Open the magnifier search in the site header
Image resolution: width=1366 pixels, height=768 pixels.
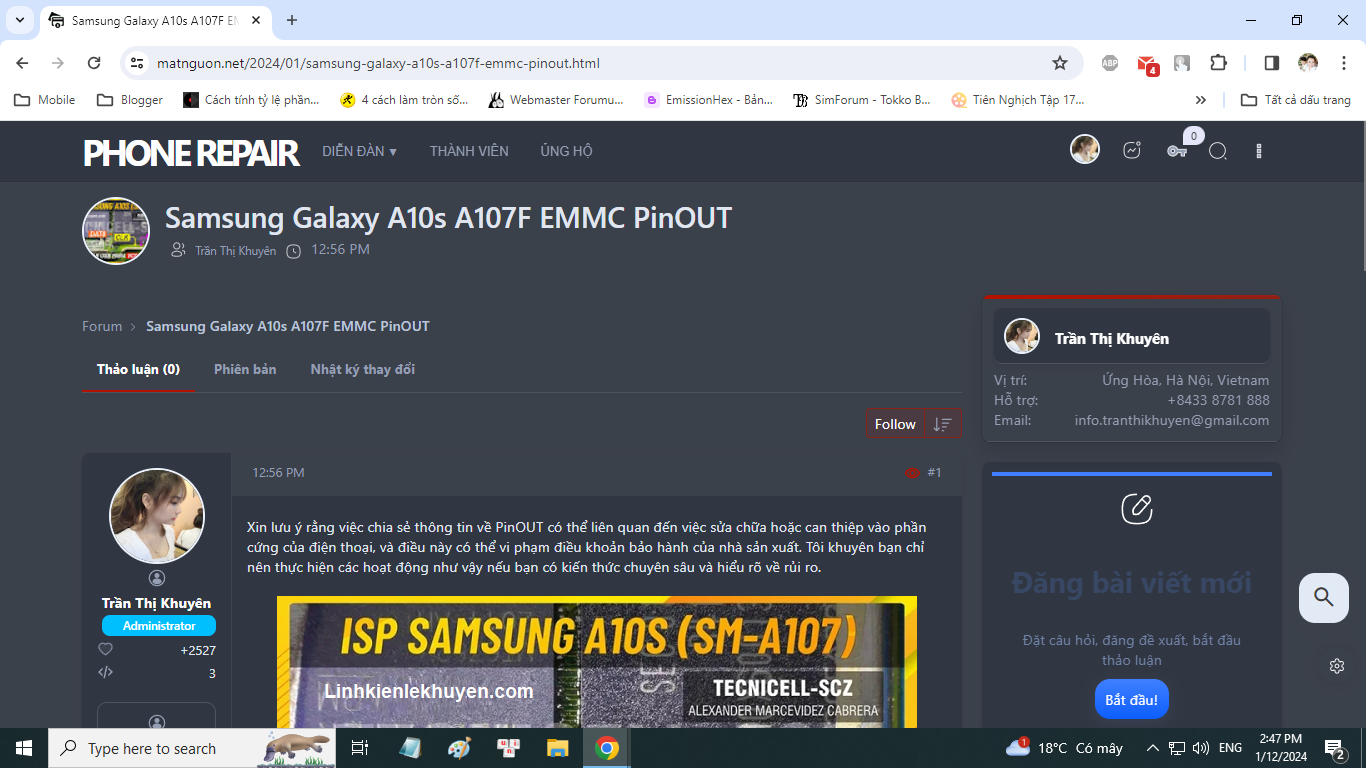tap(1217, 151)
